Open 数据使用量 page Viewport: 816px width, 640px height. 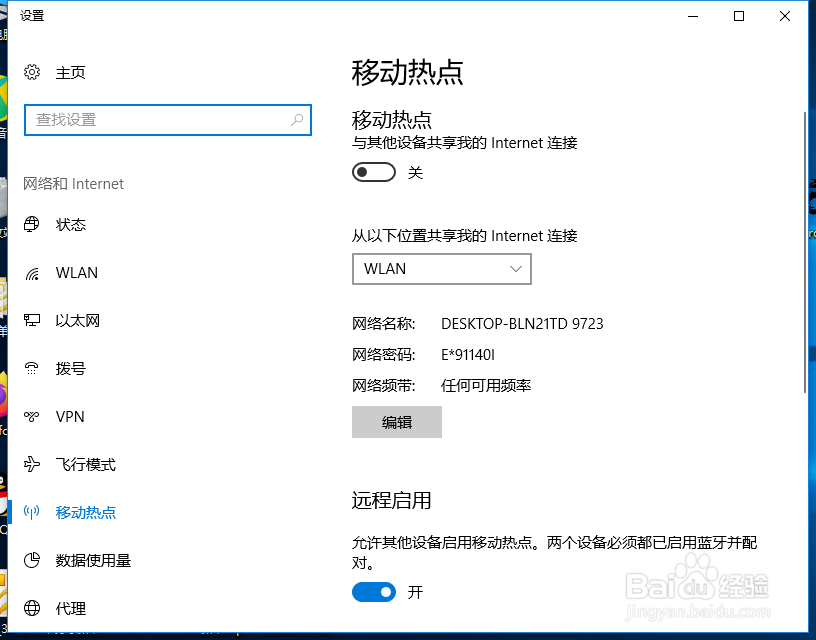[x=93, y=560]
